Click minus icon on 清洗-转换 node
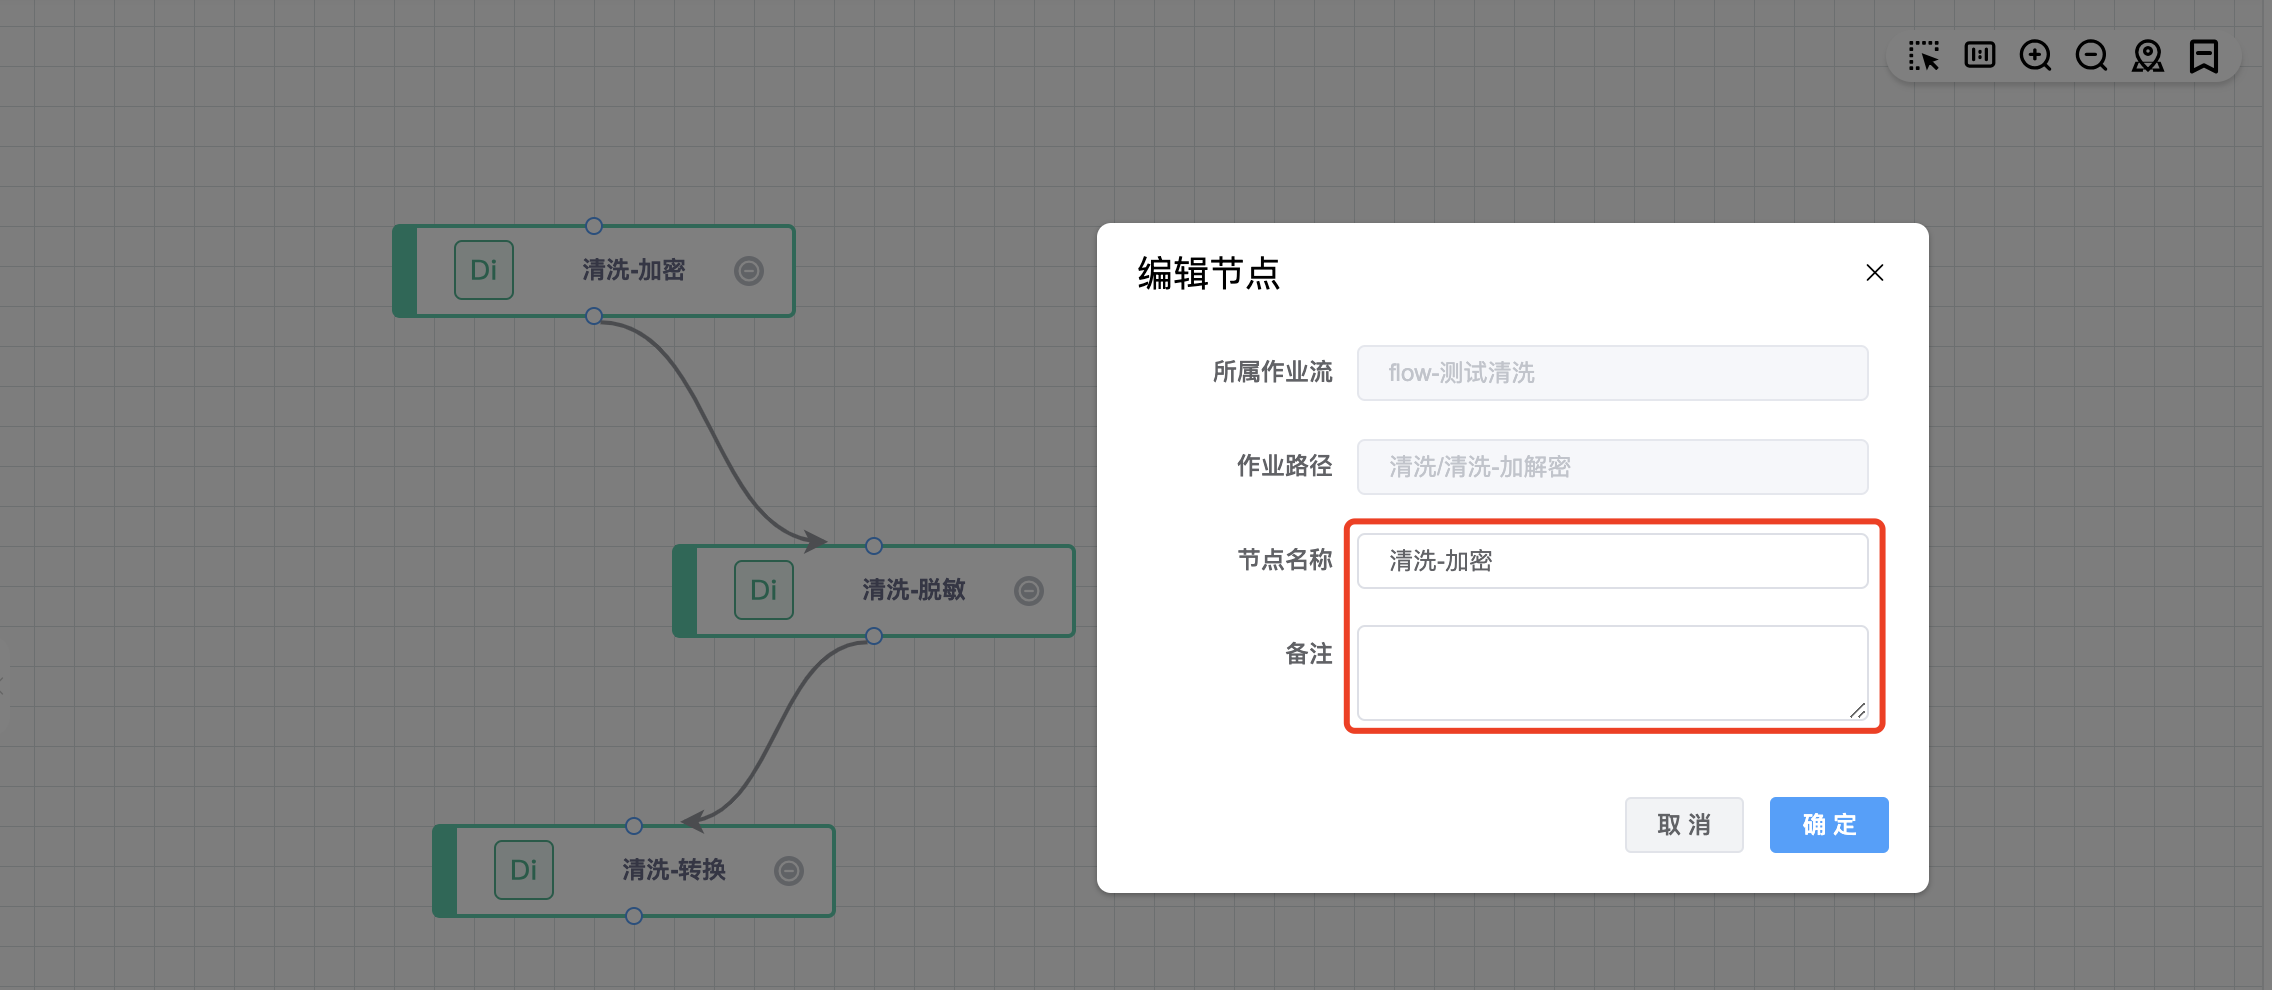Viewport: 2272px width, 990px height. point(789,871)
